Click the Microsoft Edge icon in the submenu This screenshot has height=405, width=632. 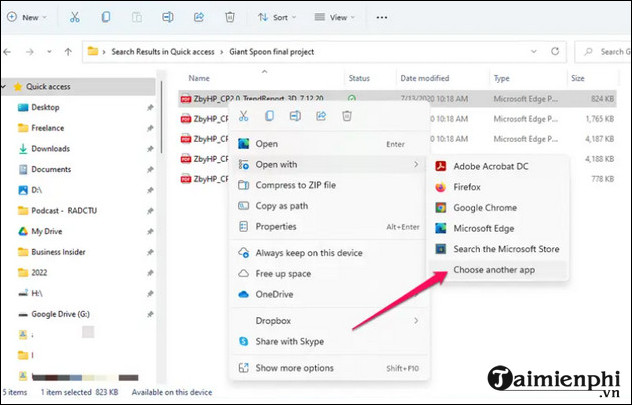441,228
